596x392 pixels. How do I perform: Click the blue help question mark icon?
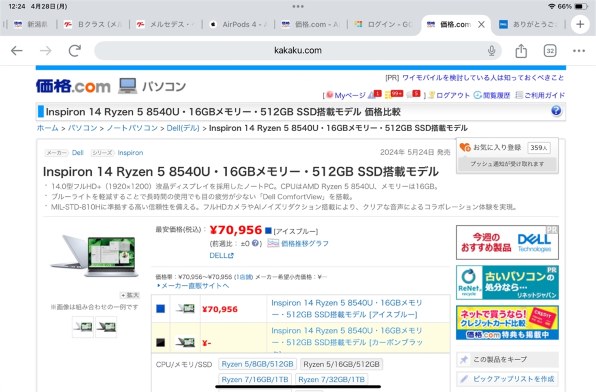556,111
